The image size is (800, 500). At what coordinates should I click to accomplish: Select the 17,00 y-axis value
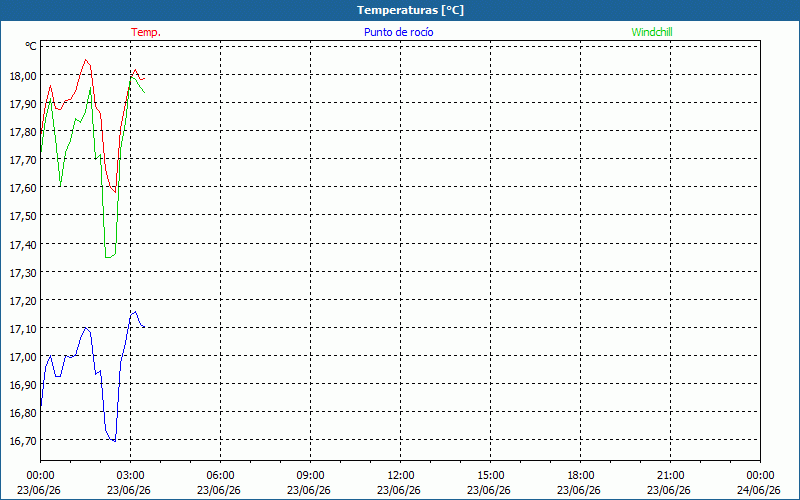pyautogui.click(x=23, y=357)
